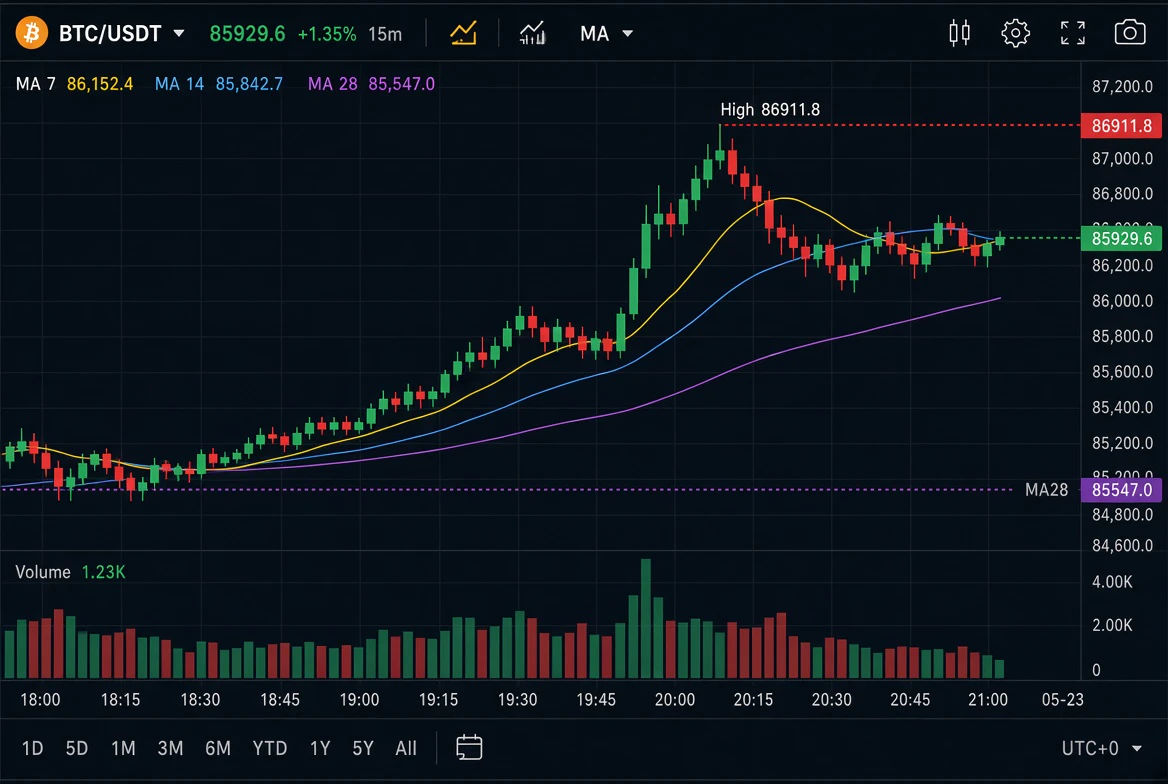The width and height of the screenshot is (1168, 784).
Task: Click the red 86911.8 high price tag
Action: [x=1121, y=125]
